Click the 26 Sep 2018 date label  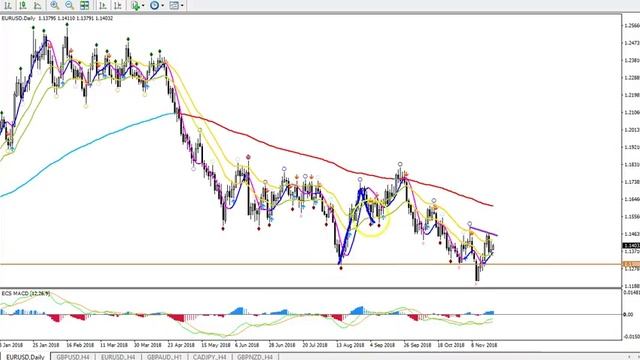click(417, 345)
